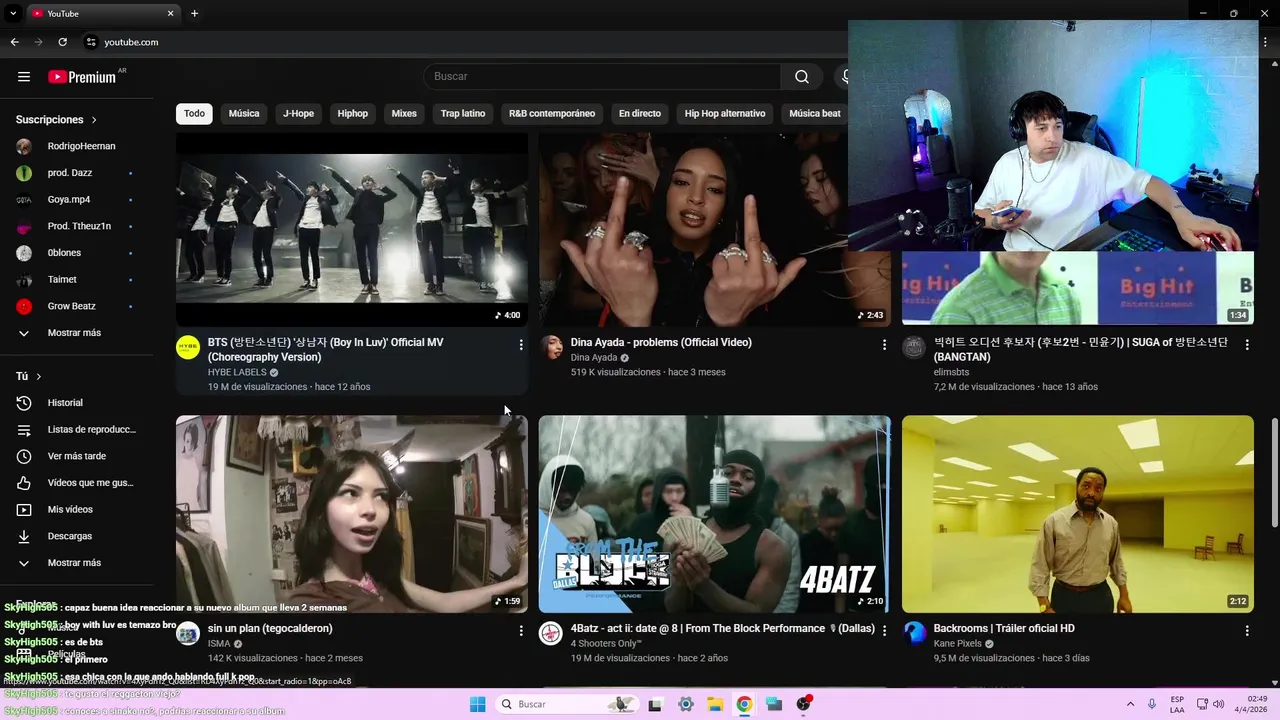
Task: Expand the Suscripciones section chevron
Action: pos(94,120)
